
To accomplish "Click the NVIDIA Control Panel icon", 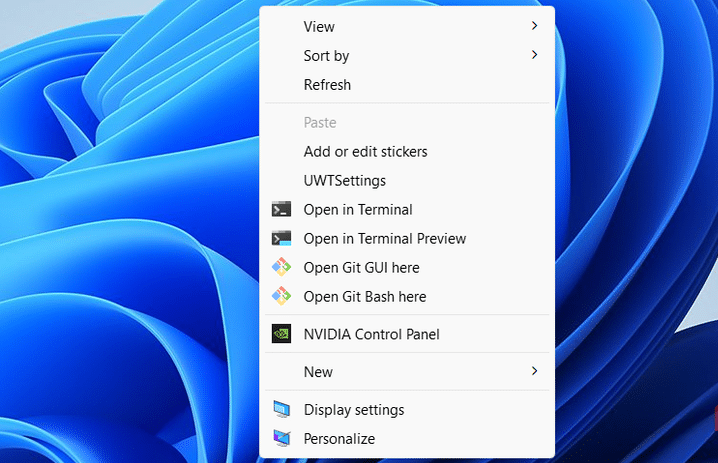I will [x=281, y=334].
